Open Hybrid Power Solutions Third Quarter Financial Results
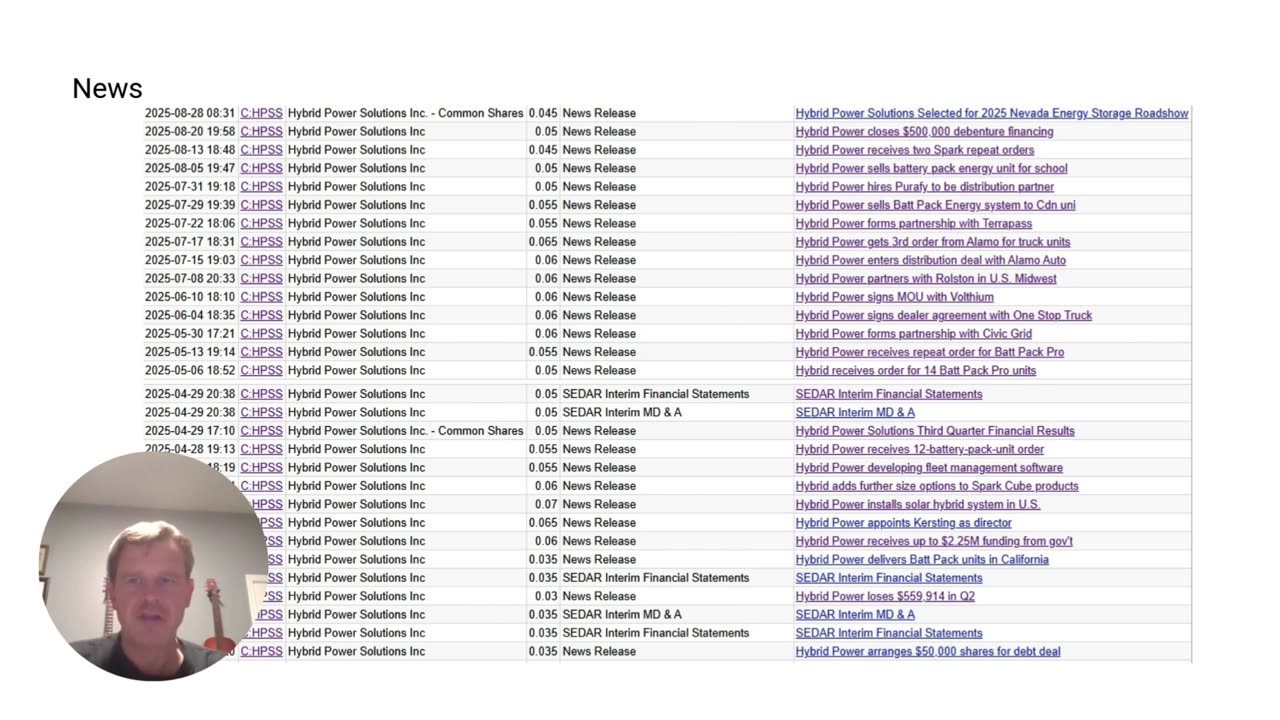This screenshot has height=720, width=1280. coord(934,431)
